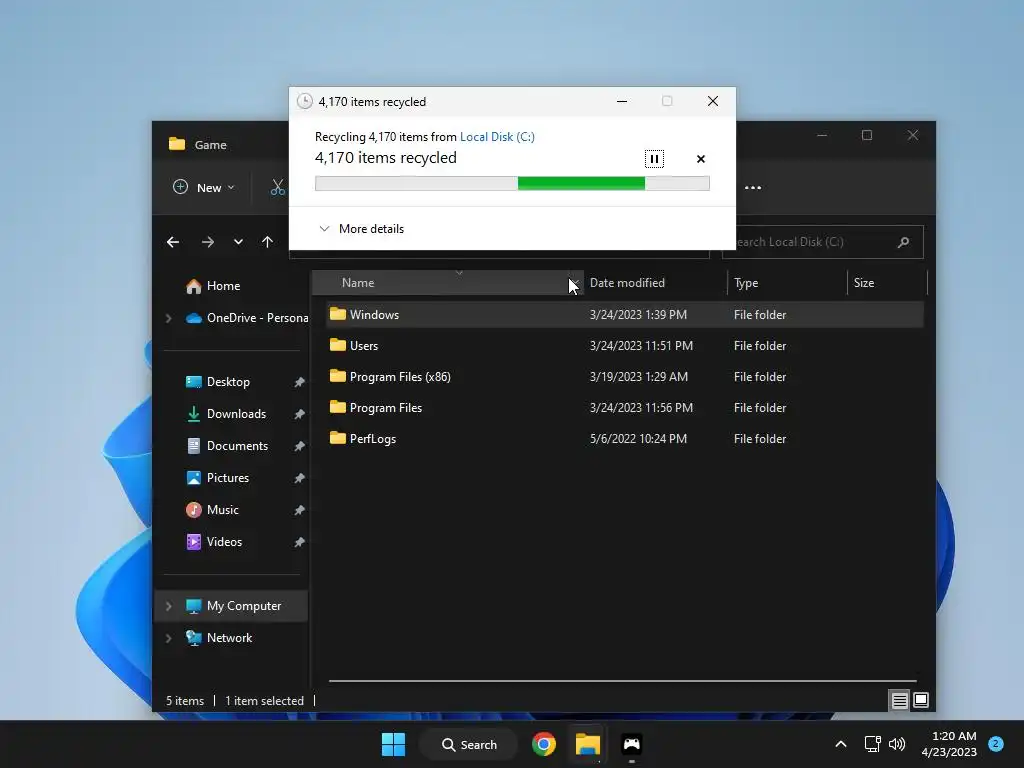The width and height of the screenshot is (1024, 768).
Task: Open the clock showing 1:20 AM
Action: click(x=949, y=744)
